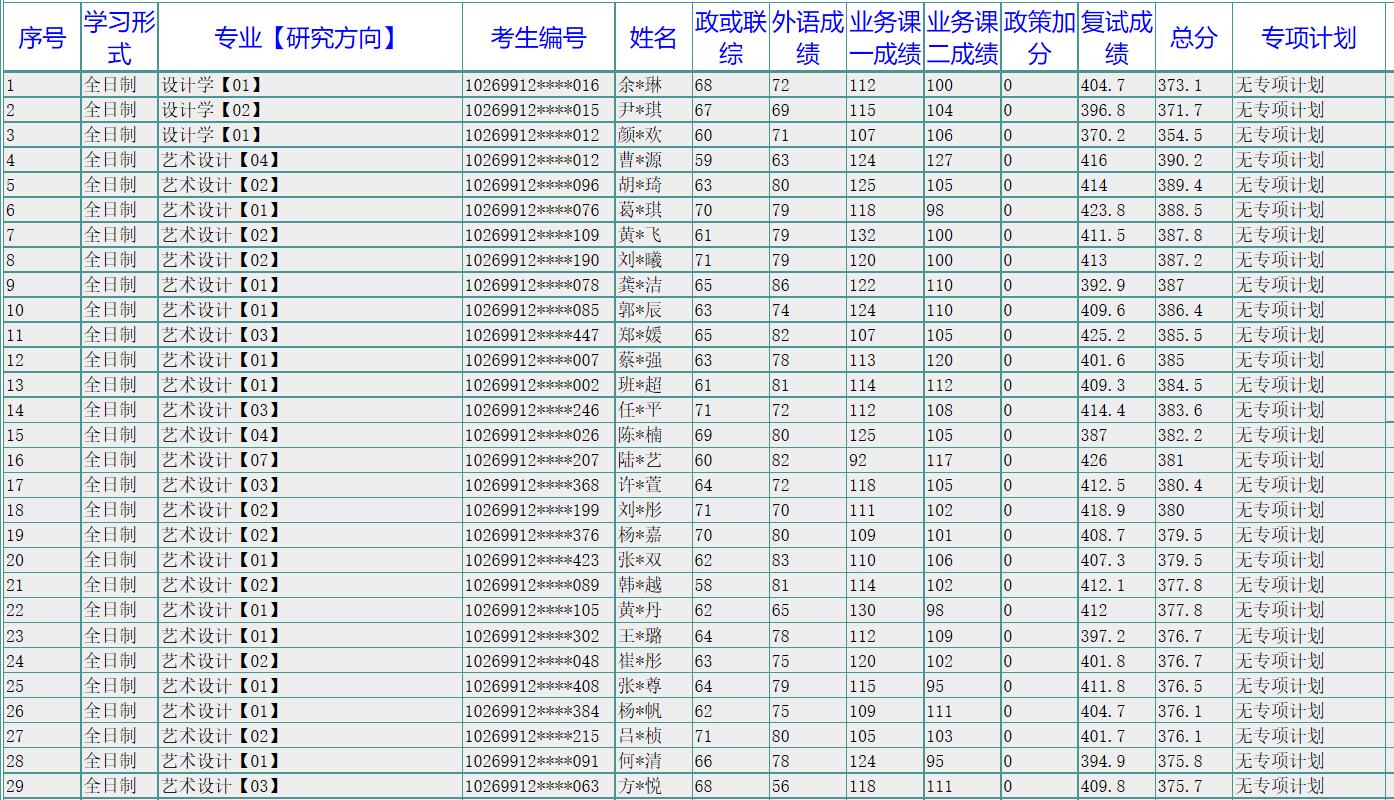The height and width of the screenshot is (800, 1394).
Task: Click the total score 390.2 cell
Action: tap(1180, 160)
